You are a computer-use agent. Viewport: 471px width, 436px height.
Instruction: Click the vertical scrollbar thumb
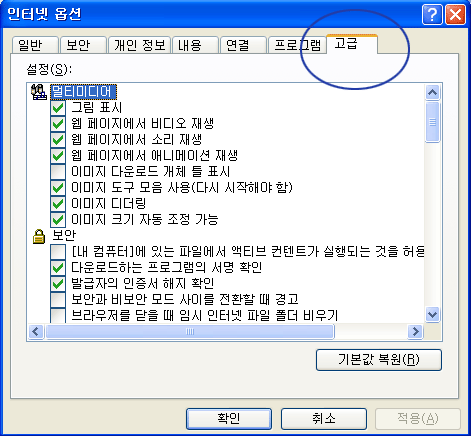tap(432, 122)
